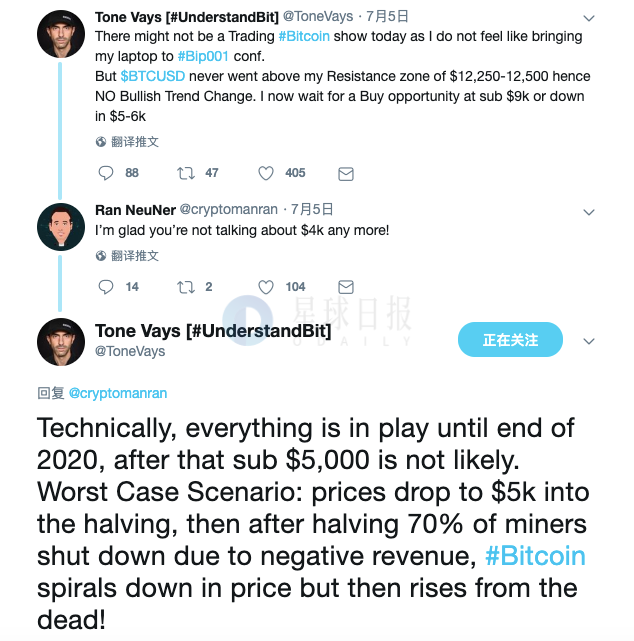Send Tone Vays' first tweet via message
Screen dimensions: 634x641
tap(346, 173)
